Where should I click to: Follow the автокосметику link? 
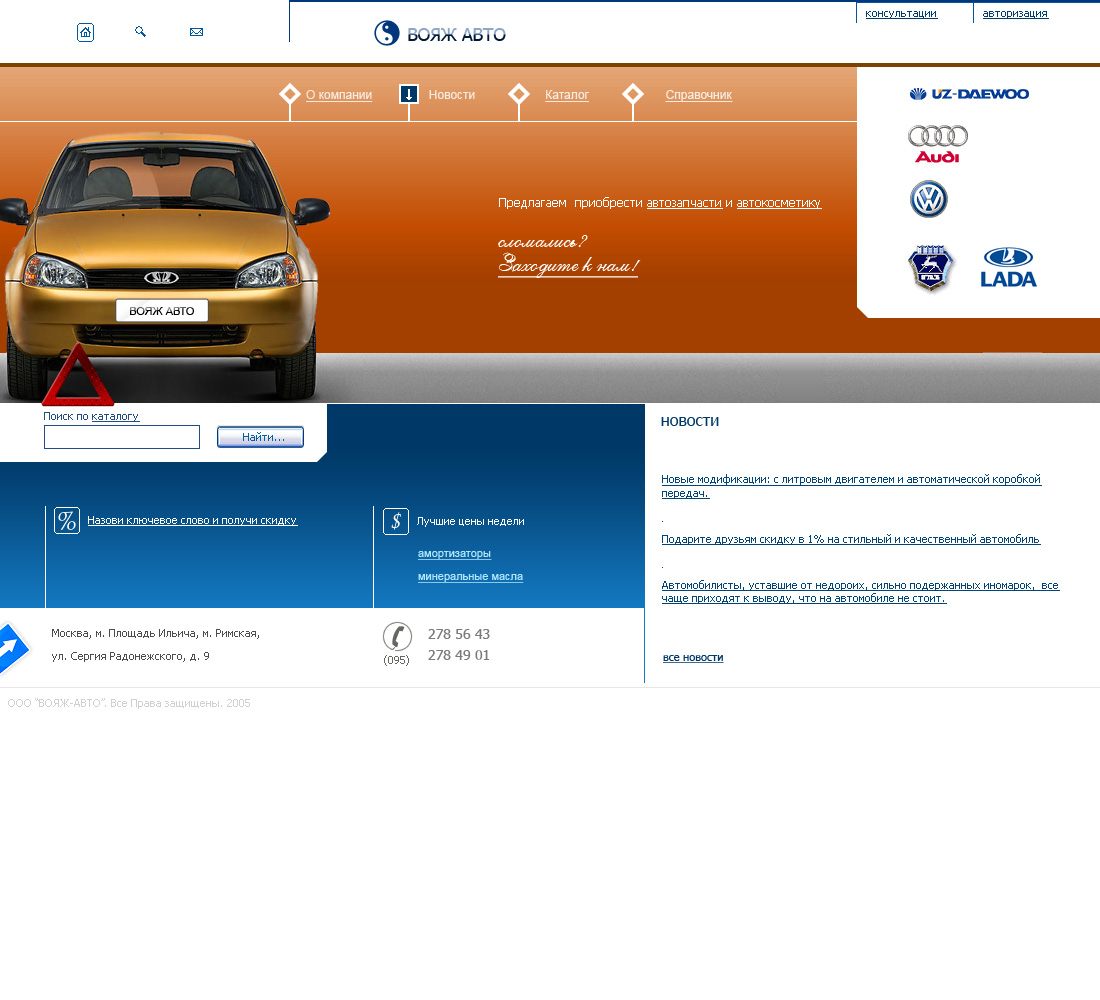(779, 203)
